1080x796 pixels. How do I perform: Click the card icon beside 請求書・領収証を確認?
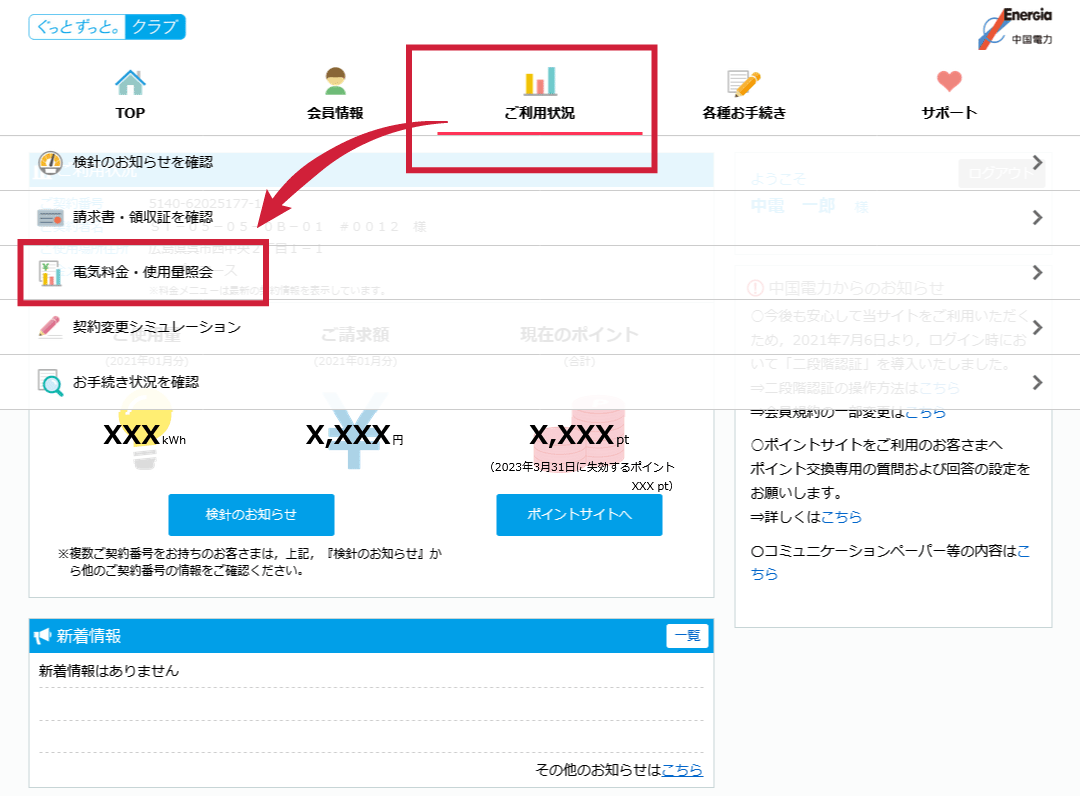[50, 218]
